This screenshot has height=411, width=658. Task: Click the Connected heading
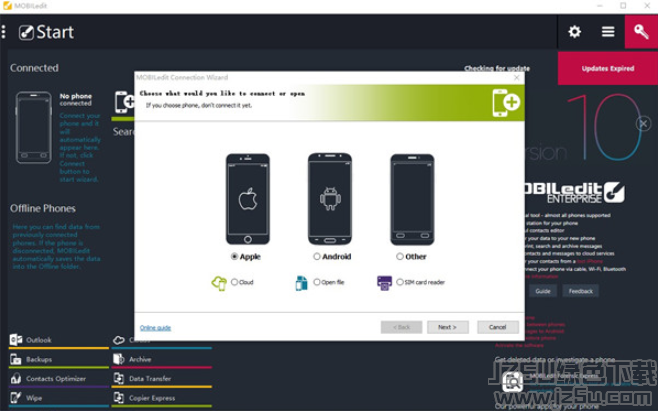coord(34,68)
